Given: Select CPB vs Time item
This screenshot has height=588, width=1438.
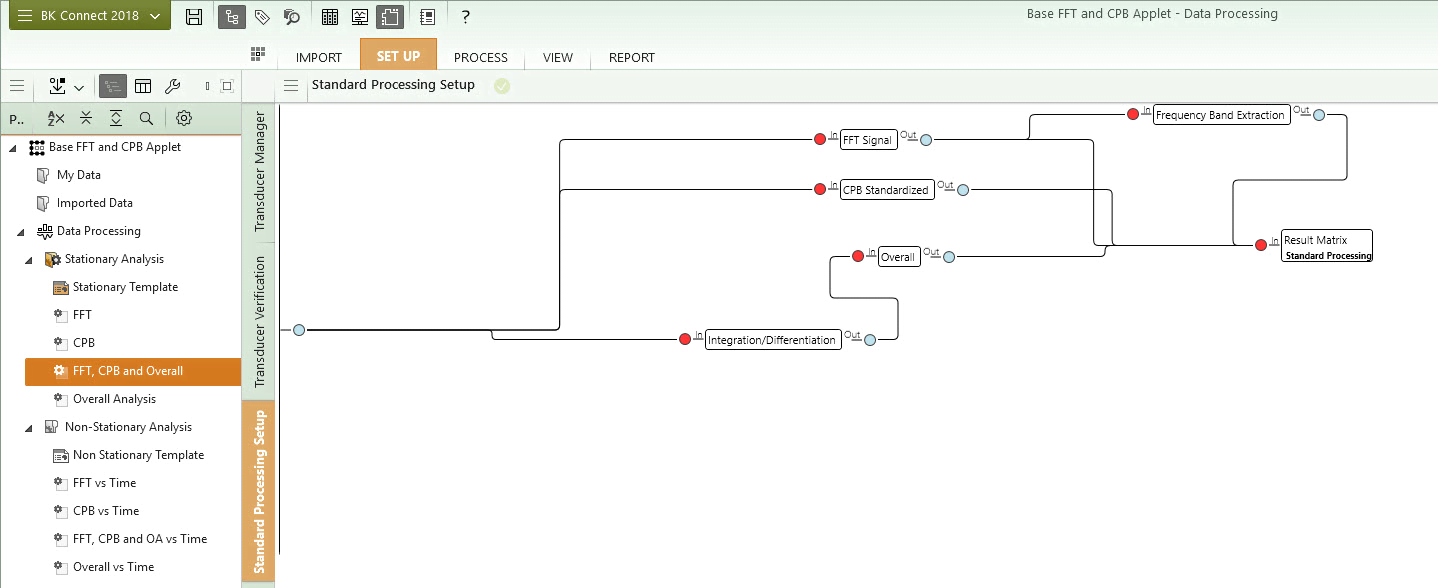Looking at the screenshot, I should (x=106, y=511).
